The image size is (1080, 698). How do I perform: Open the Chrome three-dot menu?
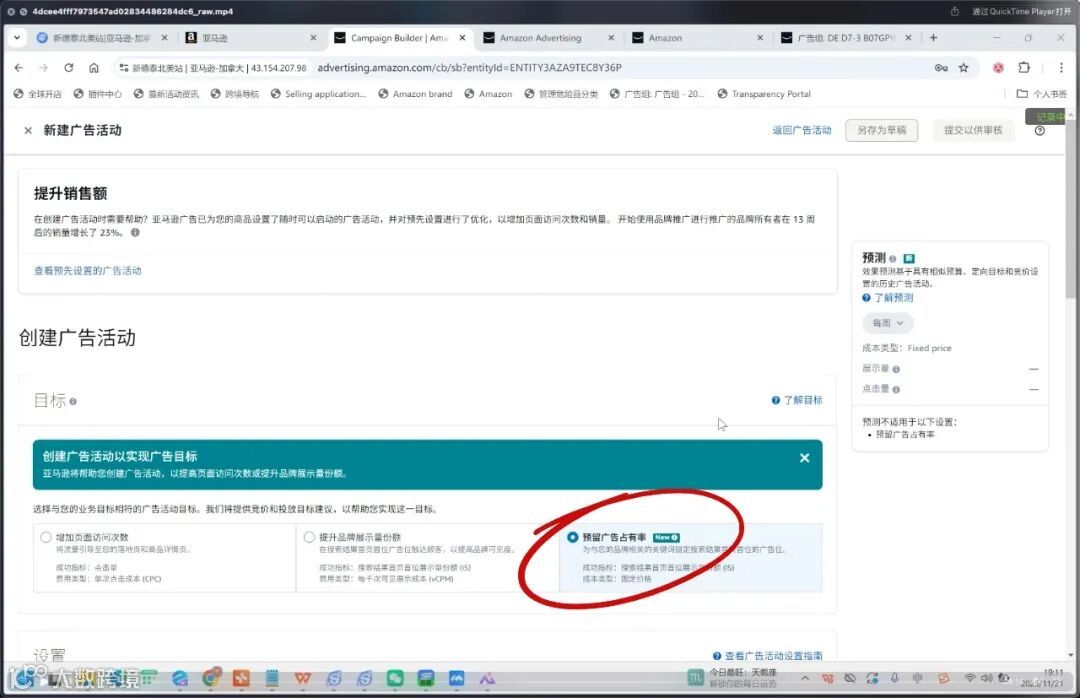(1061, 68)
